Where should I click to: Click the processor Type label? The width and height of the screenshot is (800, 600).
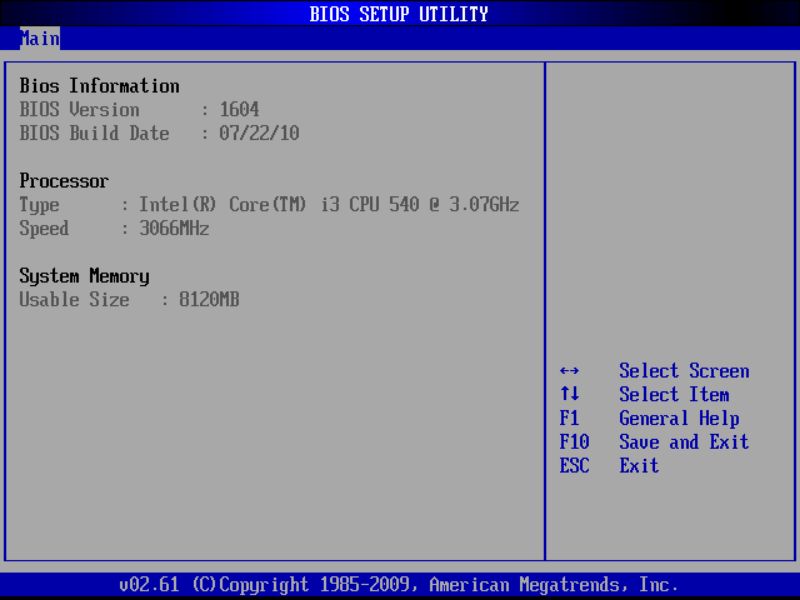click(x=39, y=205)
